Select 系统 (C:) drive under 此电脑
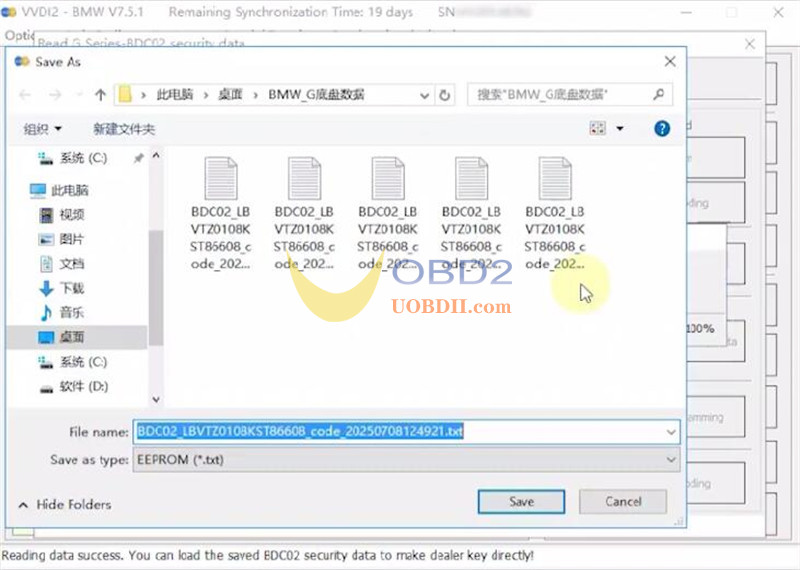800x570 pixels. click(72, 362)
